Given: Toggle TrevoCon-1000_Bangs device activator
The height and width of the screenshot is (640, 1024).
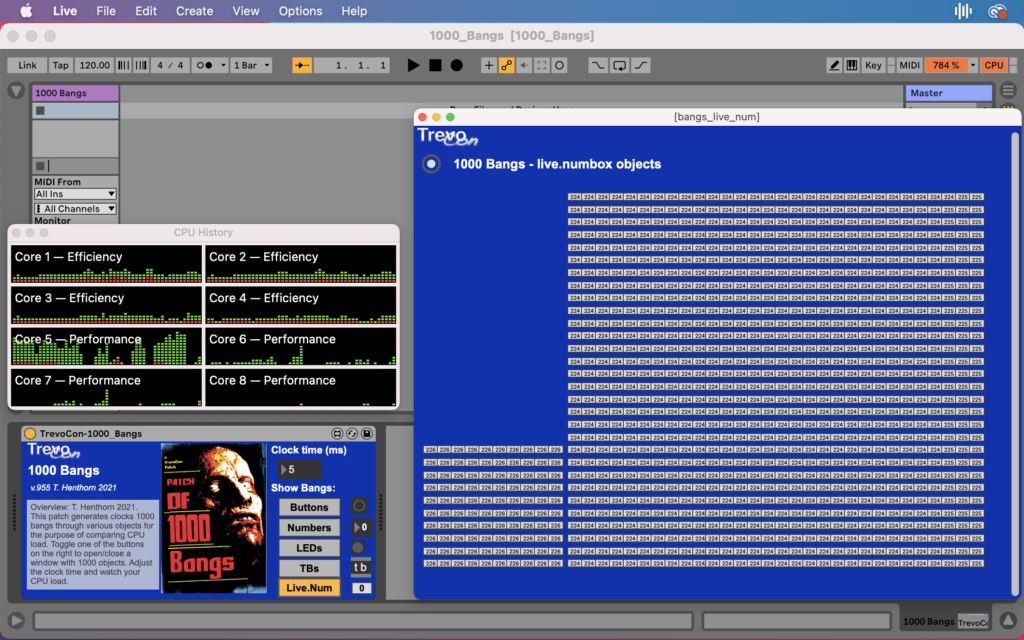Looking at the screenshot, I should (x=30, y=433).
